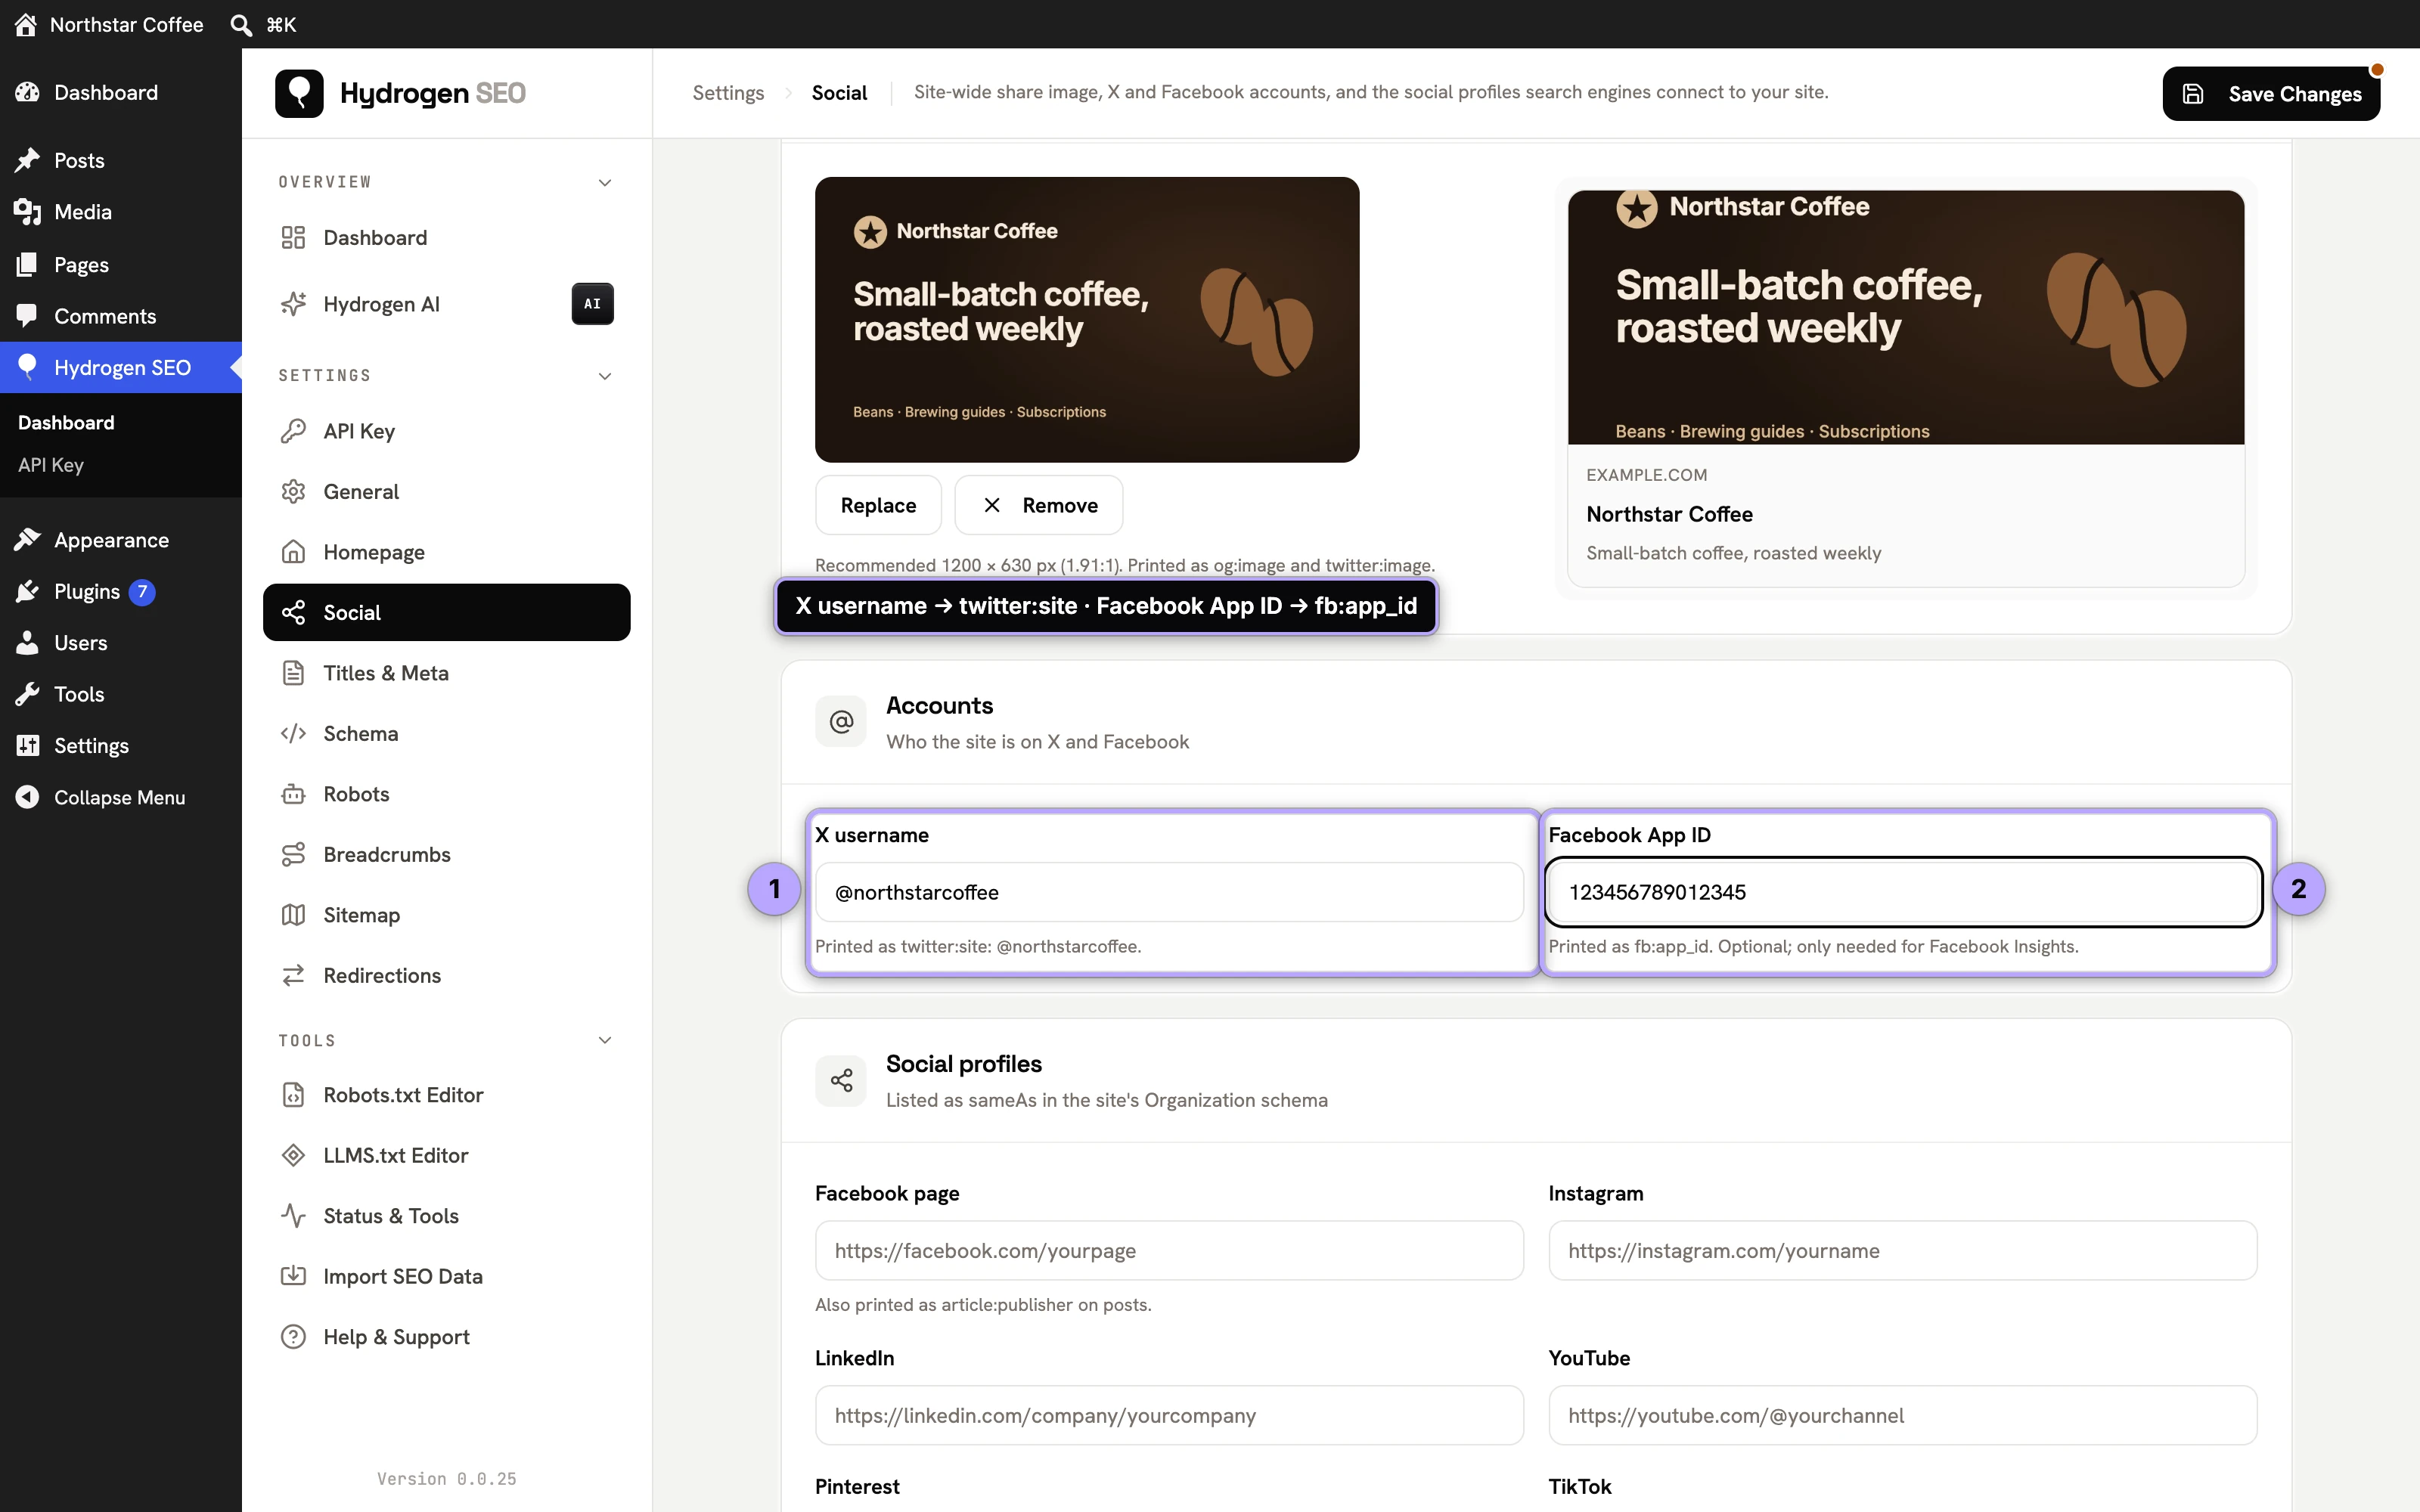Open WordPress Appearance menu

pos(121,540)
